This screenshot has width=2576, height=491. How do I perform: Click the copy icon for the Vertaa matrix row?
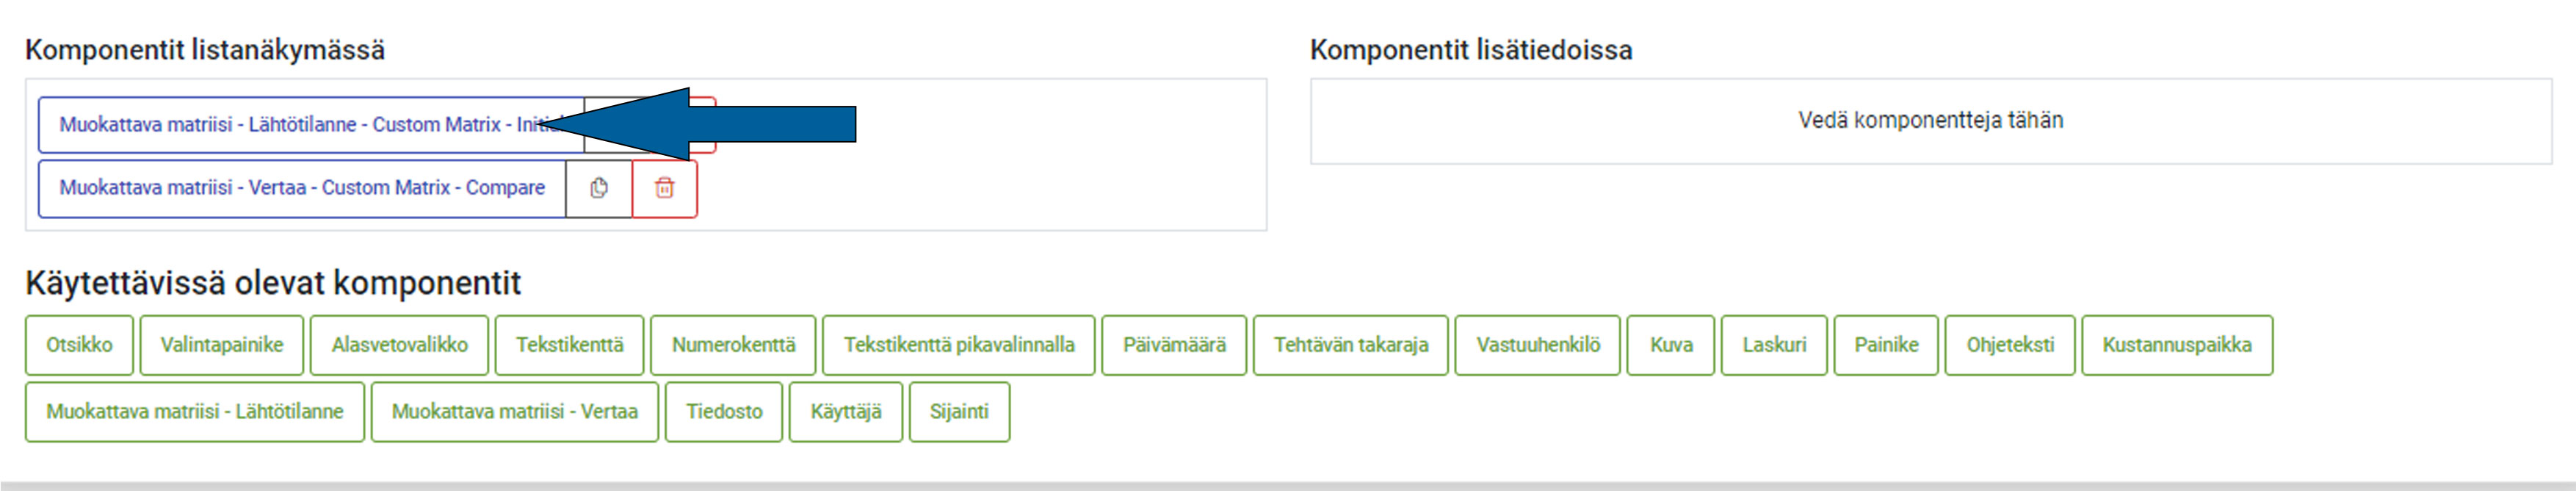pos(598,188)
